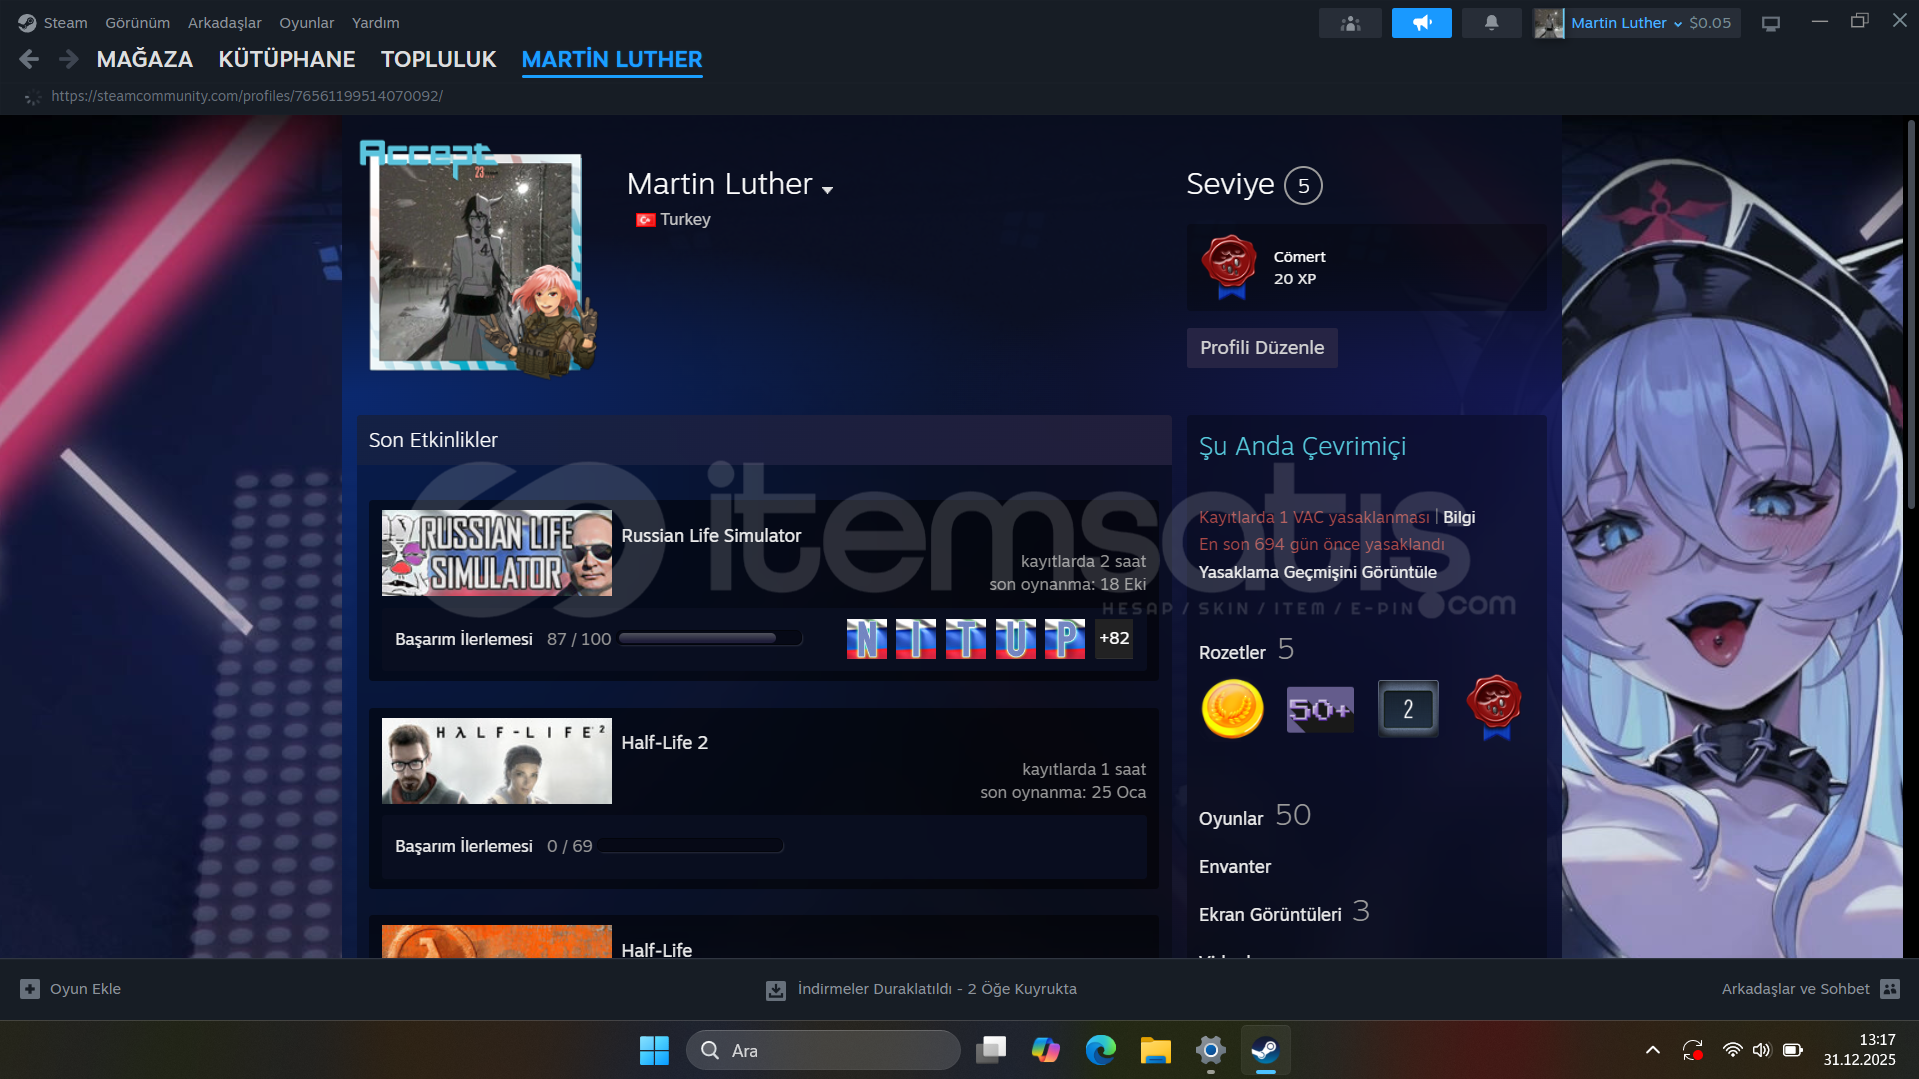The width and height of the screenshot is (1919, 1079).
Task: Click the Seviye 5 level circle
Action: point(1303,186)
